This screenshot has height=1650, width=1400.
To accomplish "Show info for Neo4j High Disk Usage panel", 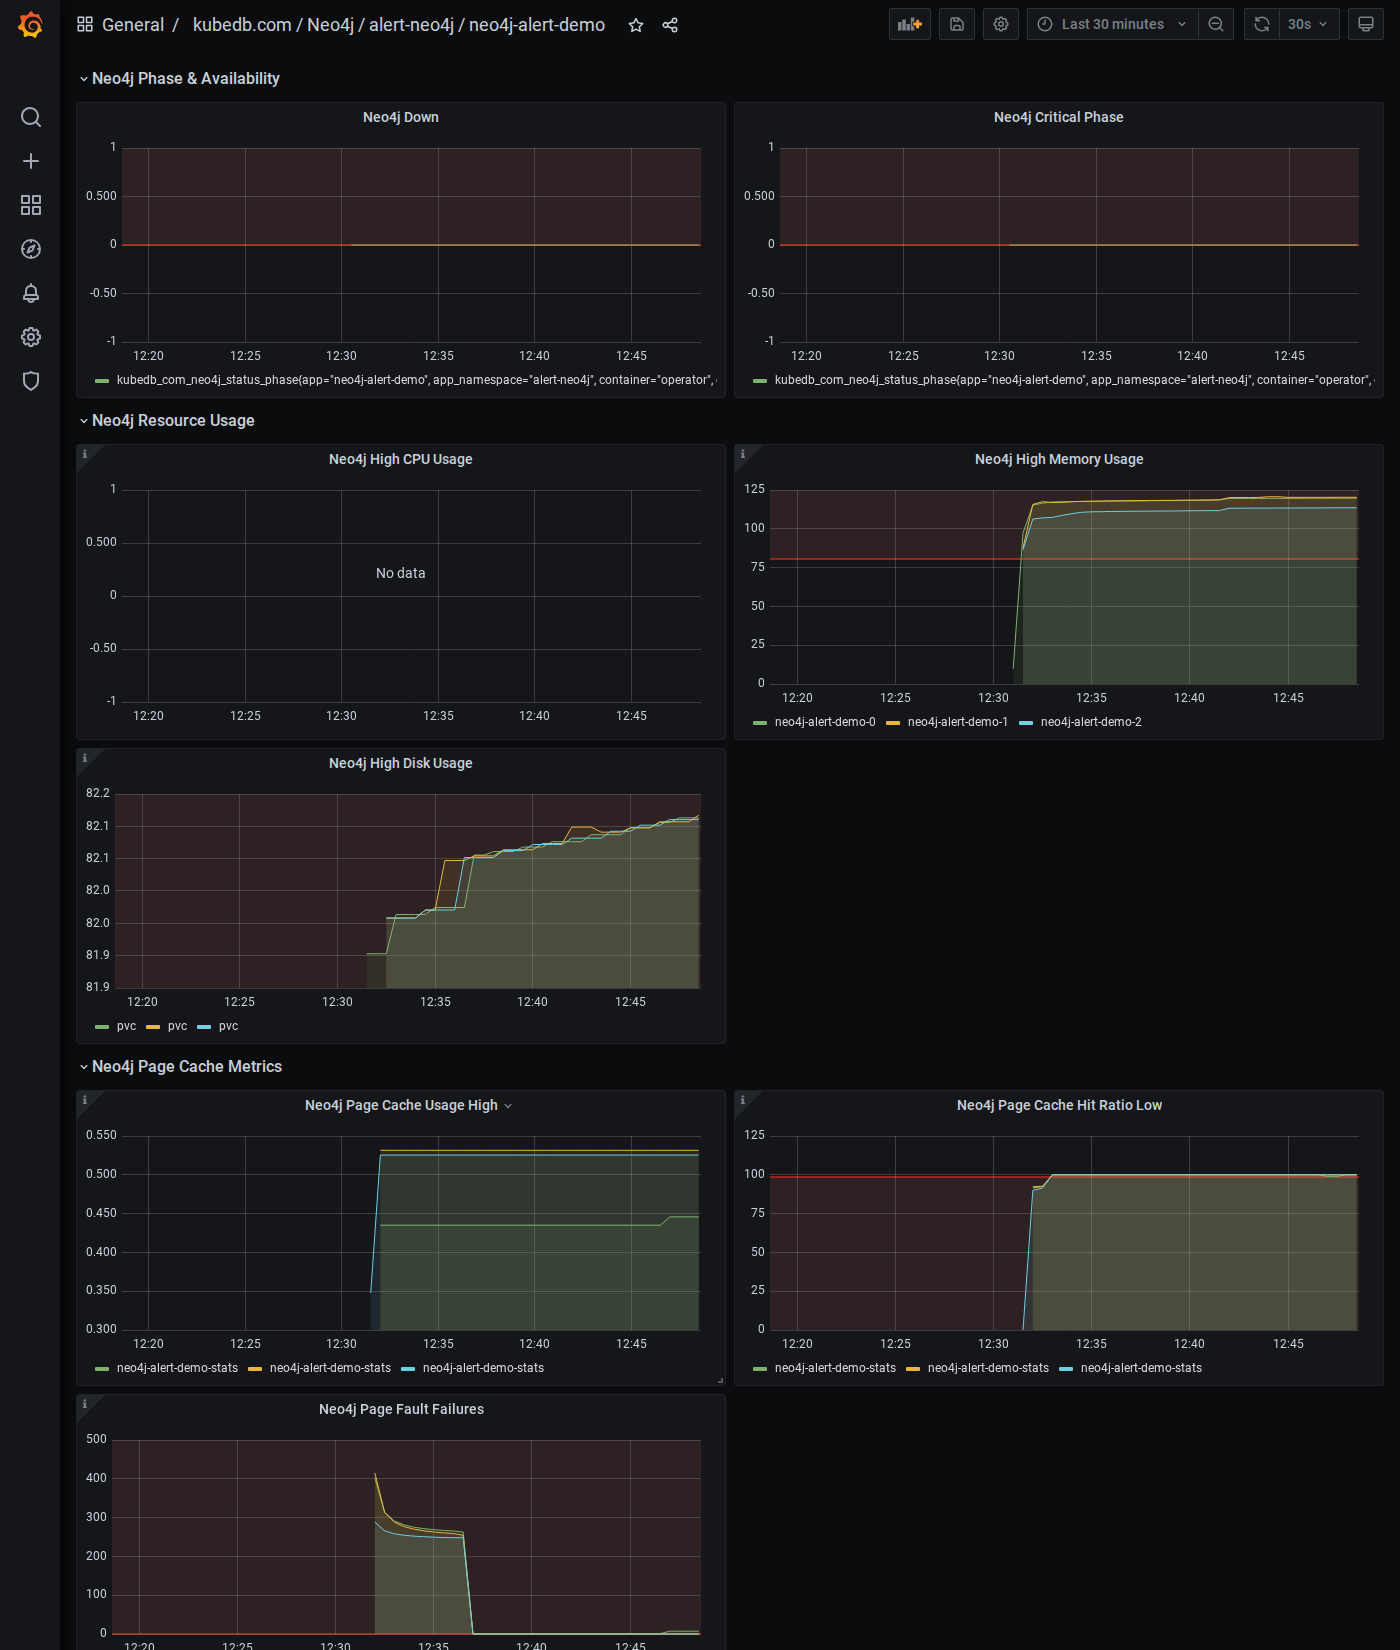I will 85,758.
